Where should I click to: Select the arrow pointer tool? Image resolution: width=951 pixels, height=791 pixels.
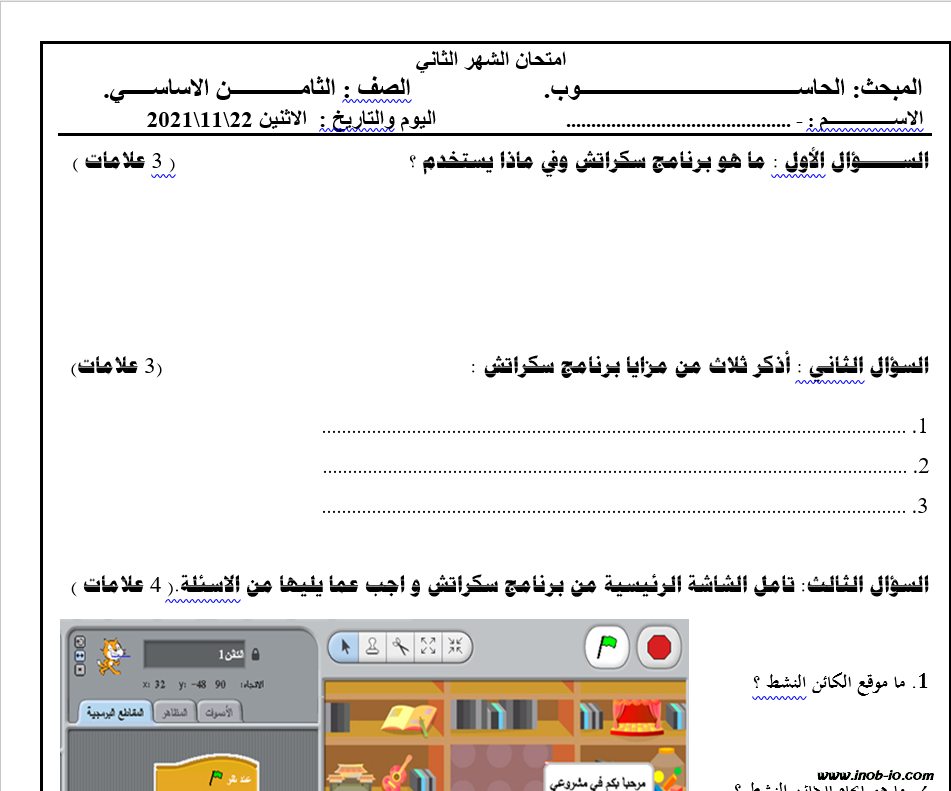pos(346,646)
